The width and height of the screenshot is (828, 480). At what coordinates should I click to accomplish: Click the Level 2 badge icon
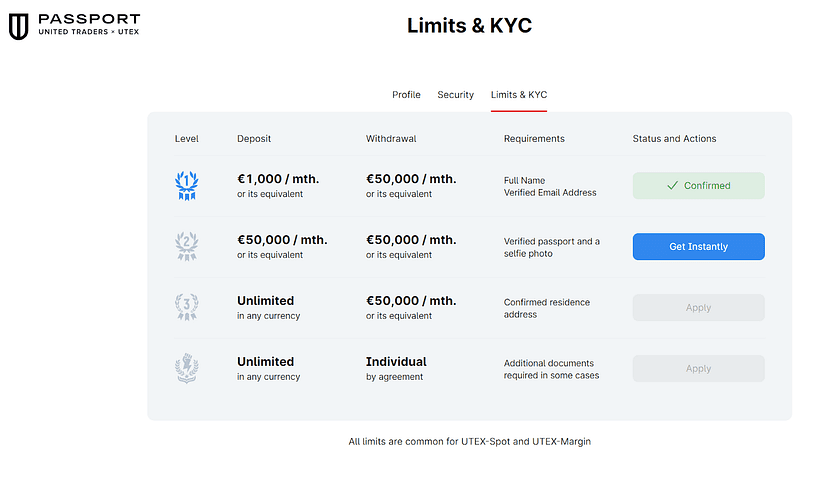pos(186,246)
